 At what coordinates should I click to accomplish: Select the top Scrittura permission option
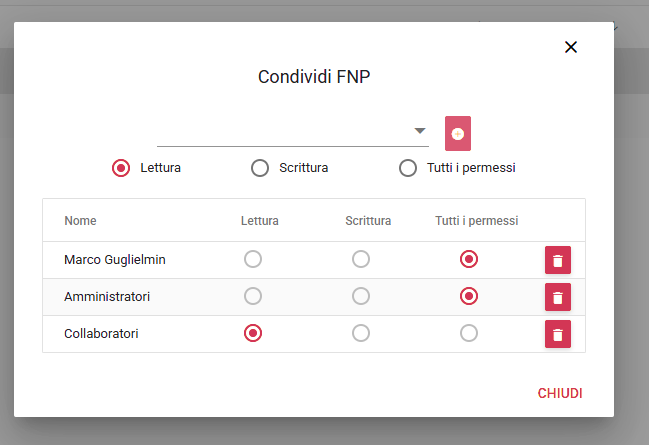[260, 168]
